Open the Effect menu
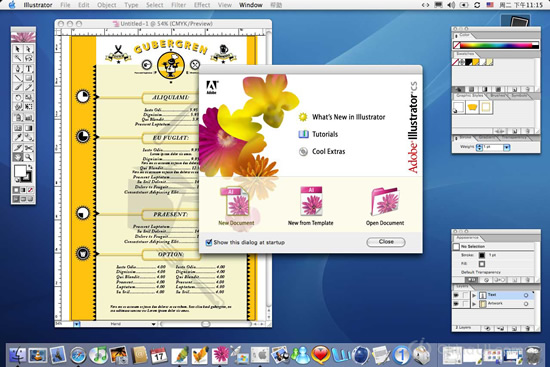The height and width of the screenshot is (367, 550). [202, 5]
